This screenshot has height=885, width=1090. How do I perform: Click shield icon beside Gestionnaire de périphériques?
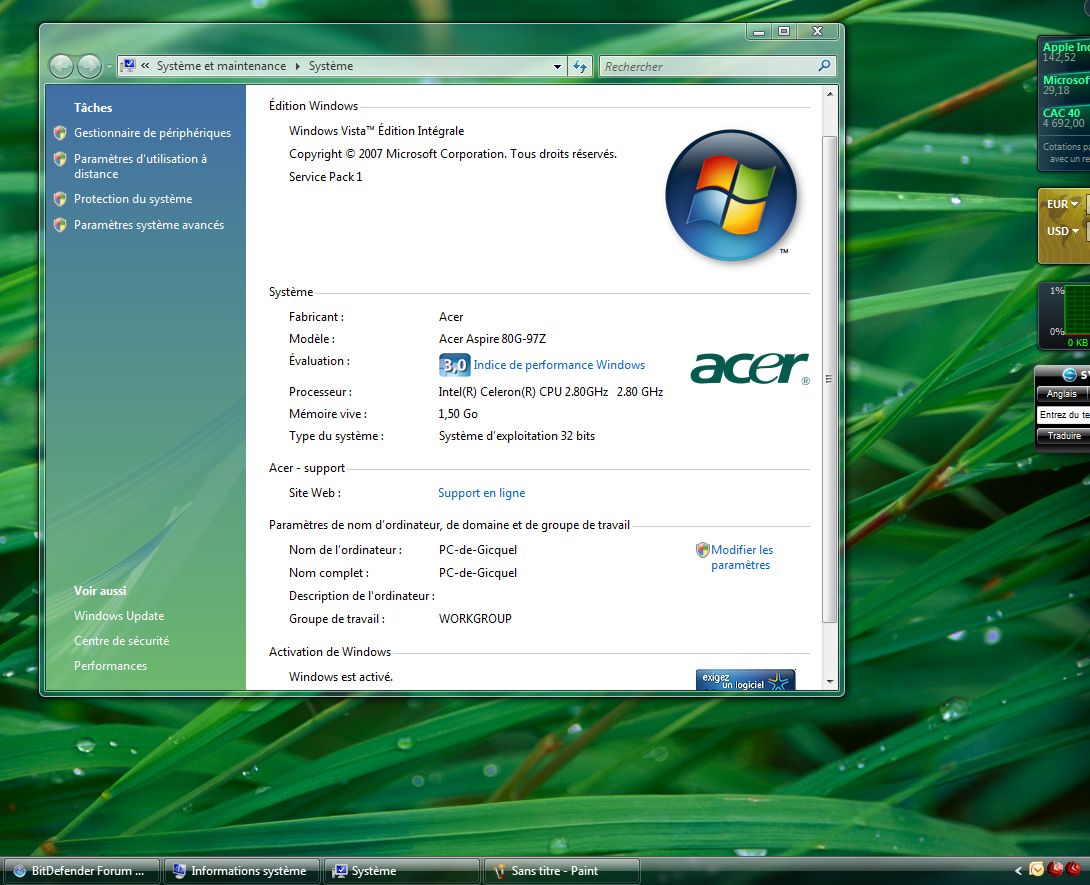tap(60, 133)
